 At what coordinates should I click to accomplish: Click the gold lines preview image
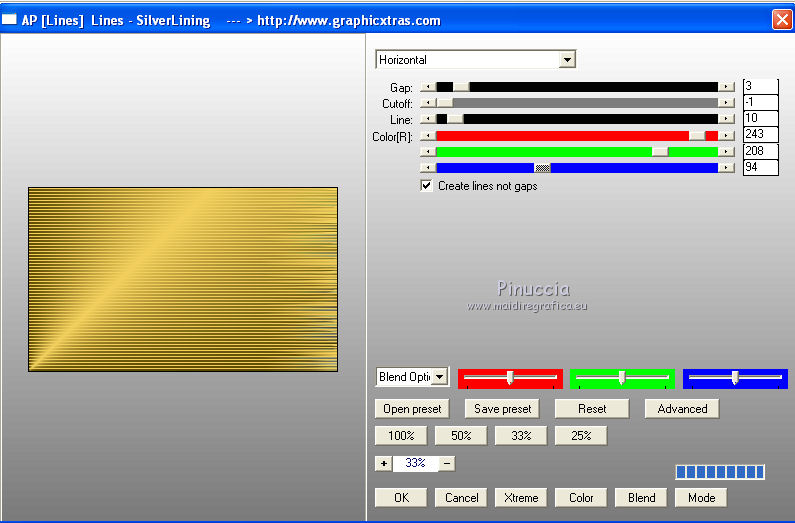click(x=183, y=279)
